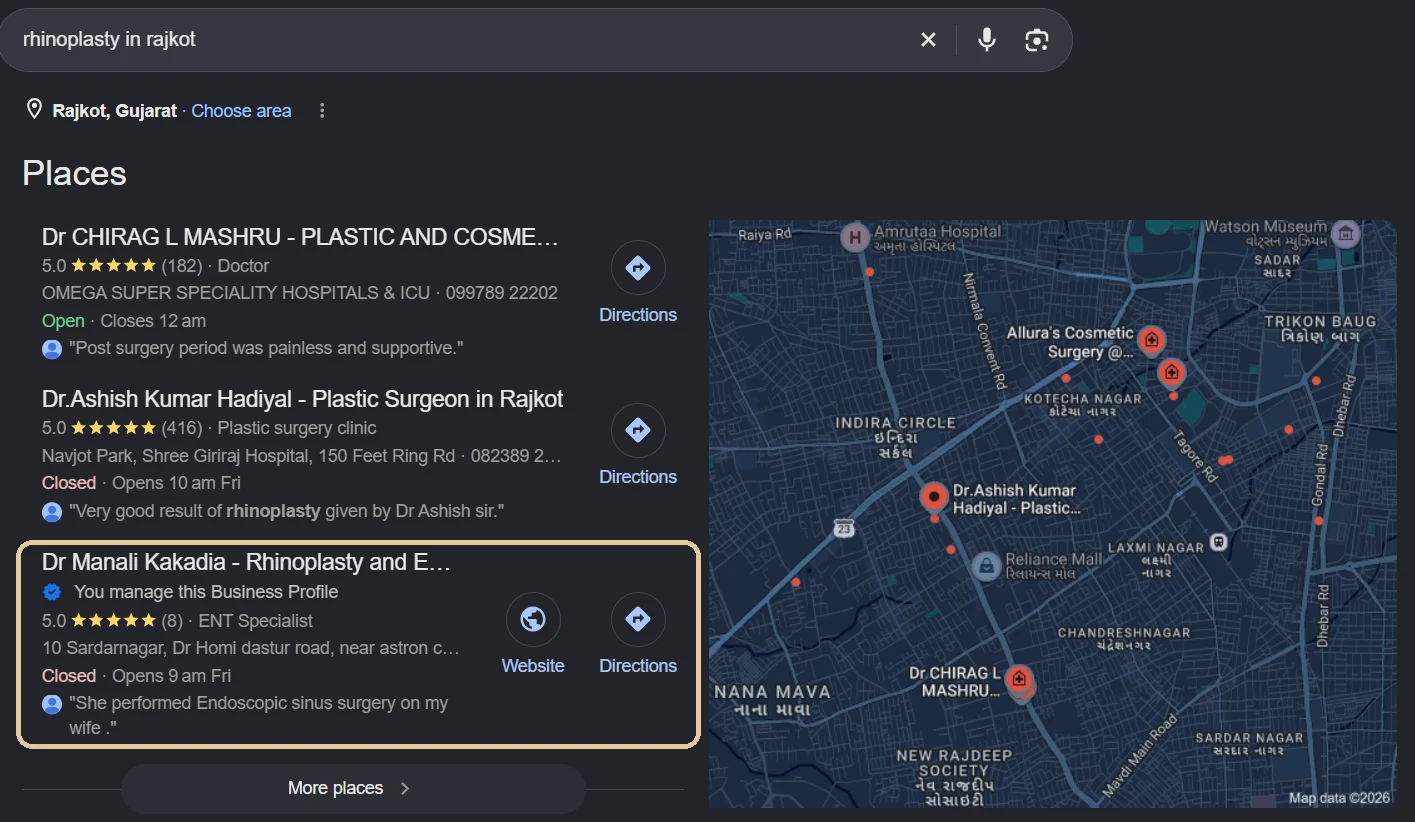Click the Dr CHIRAG L MASHRU map pin

(x=1019, y=680)
